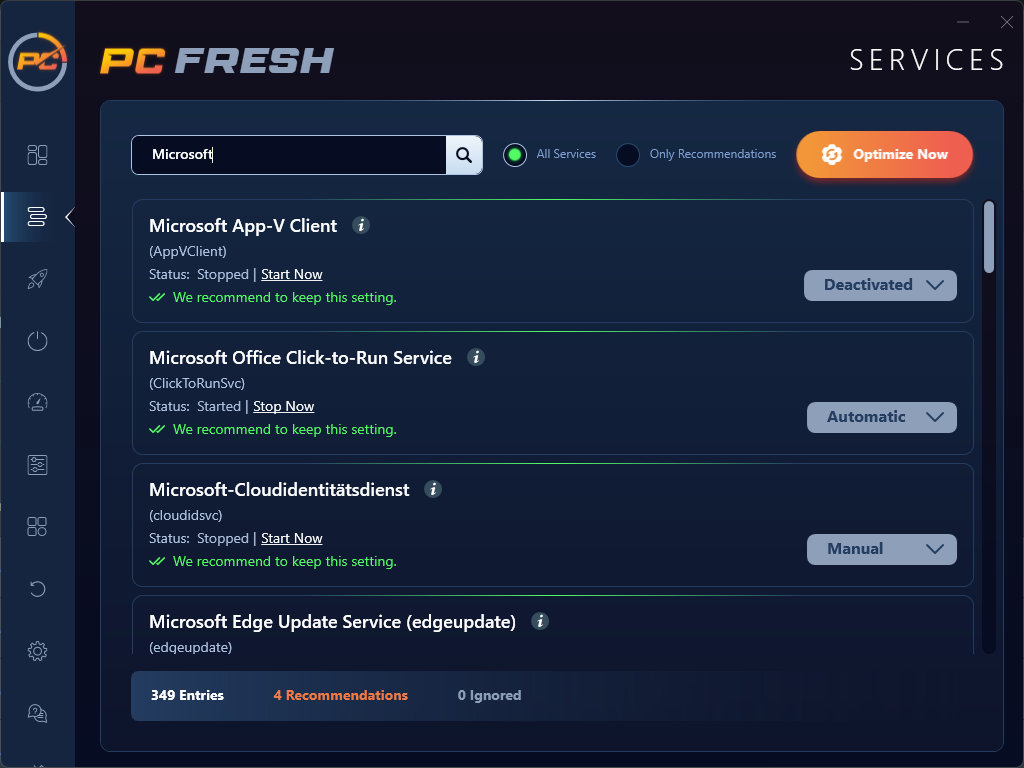
Task: Click the Optimize Now button
Action: click(x=884, y=155)
